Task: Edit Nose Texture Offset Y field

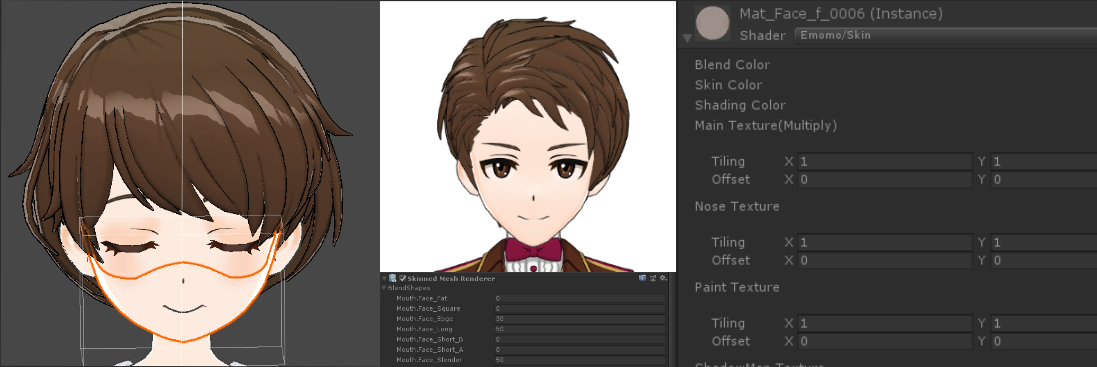Action: 1043,260
